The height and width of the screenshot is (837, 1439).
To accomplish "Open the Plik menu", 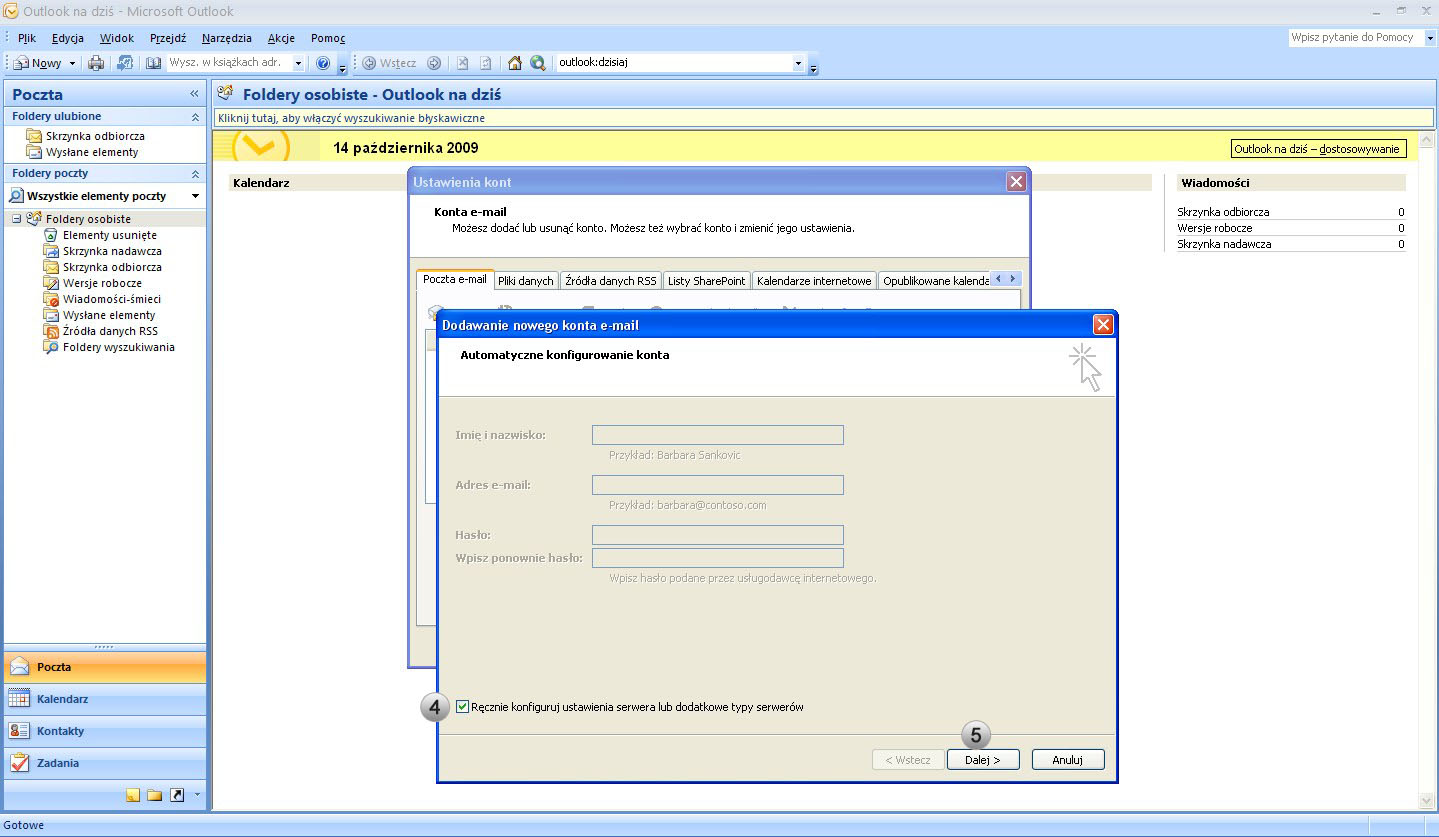I will 27,38.
